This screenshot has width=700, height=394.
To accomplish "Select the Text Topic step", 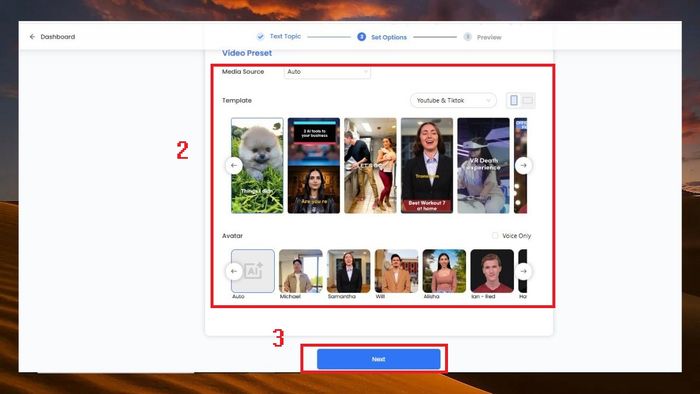I will 285,36.
